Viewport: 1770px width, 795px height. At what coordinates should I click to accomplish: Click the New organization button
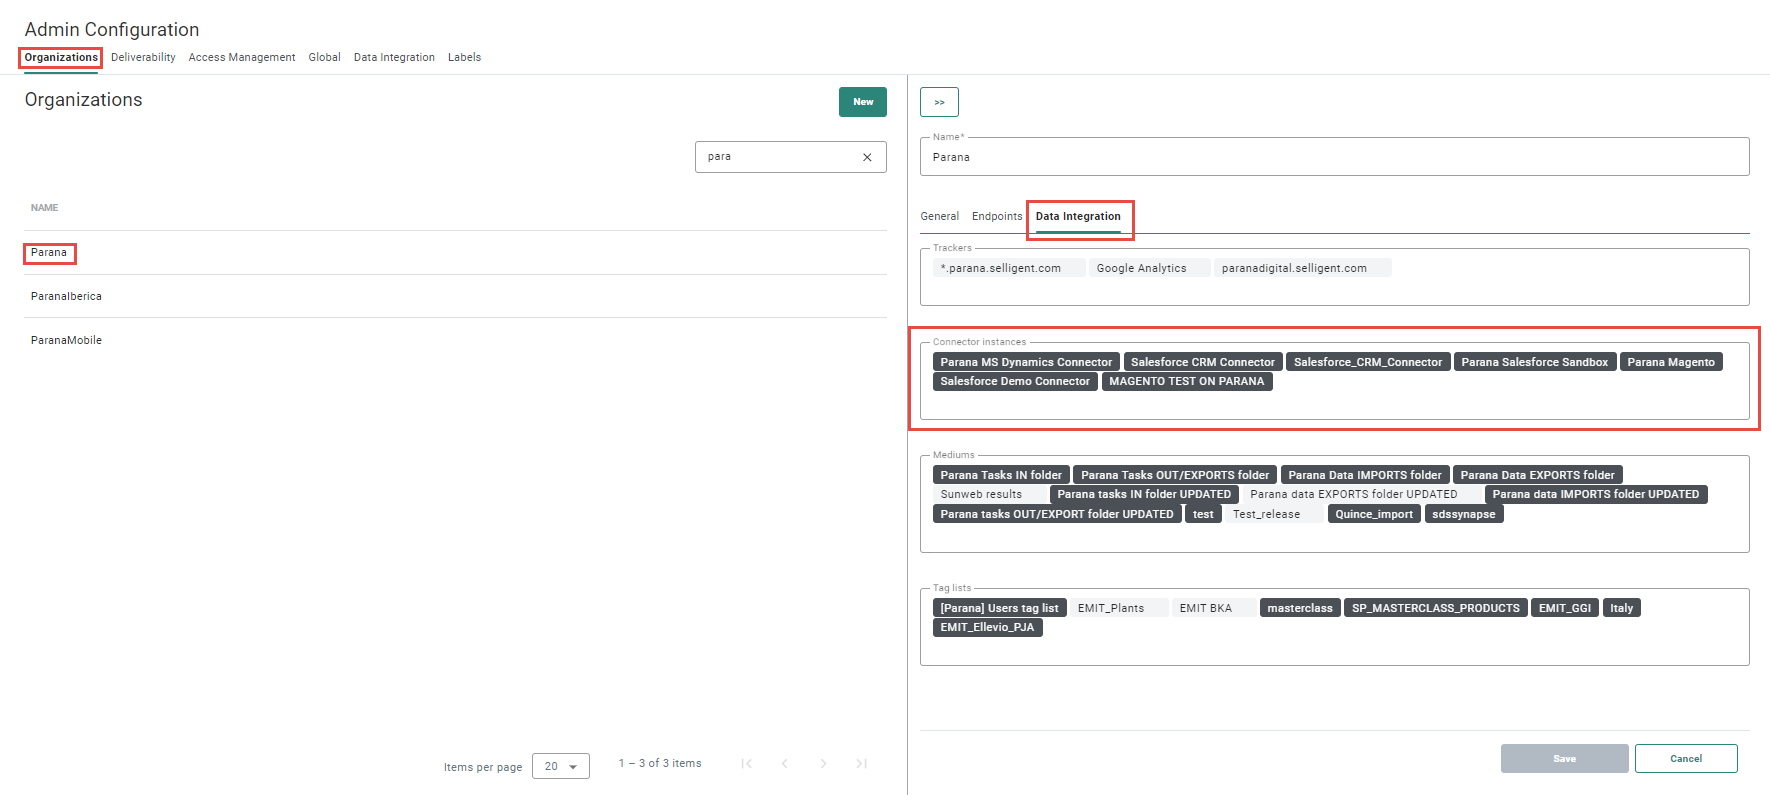pos(862,102)
